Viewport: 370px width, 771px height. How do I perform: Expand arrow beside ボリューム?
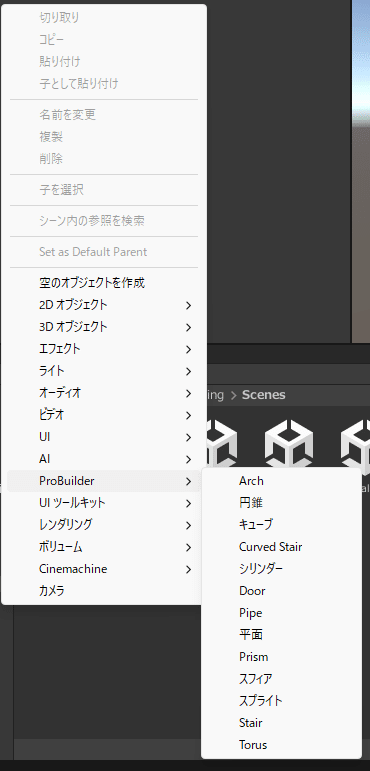pos(188,548)
